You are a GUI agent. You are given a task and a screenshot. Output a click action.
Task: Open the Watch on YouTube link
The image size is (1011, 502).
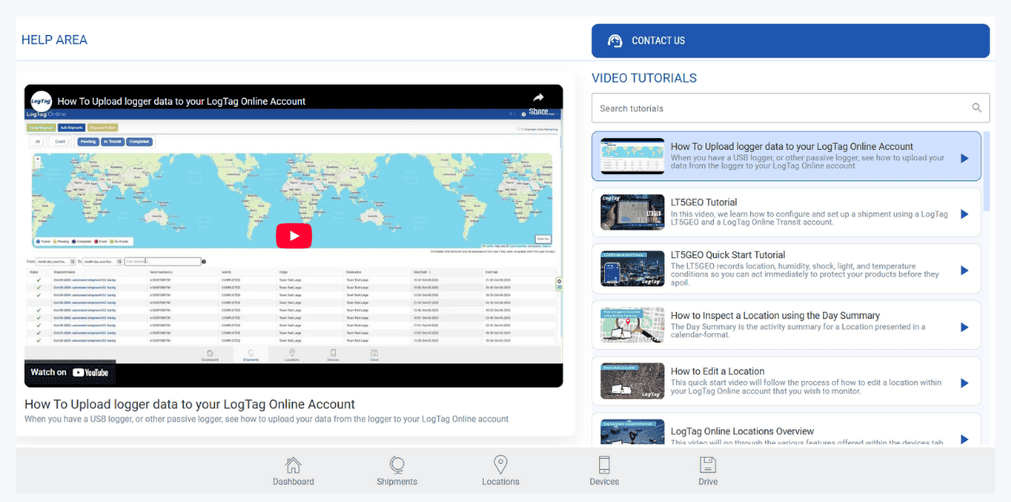70,372
